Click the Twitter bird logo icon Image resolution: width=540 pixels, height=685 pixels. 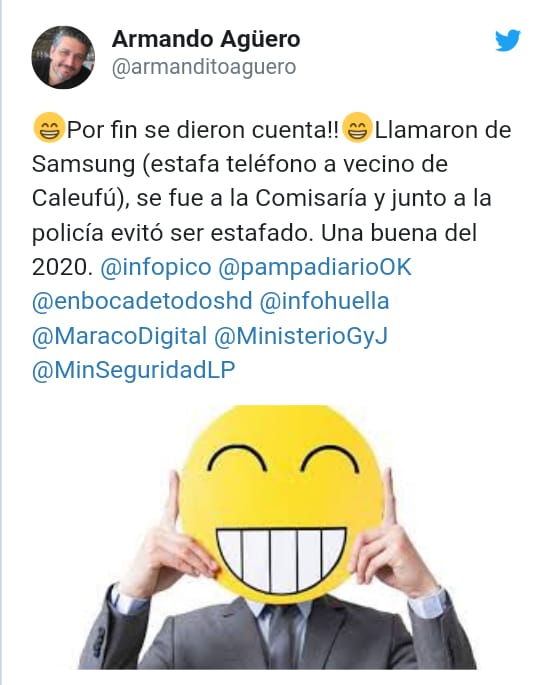(508, 41)
